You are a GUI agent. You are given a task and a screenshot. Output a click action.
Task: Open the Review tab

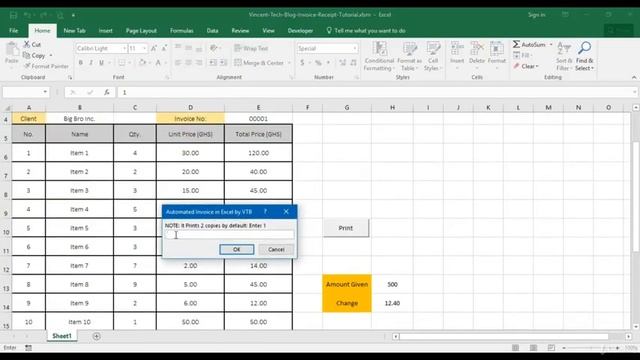coord(240,31)
